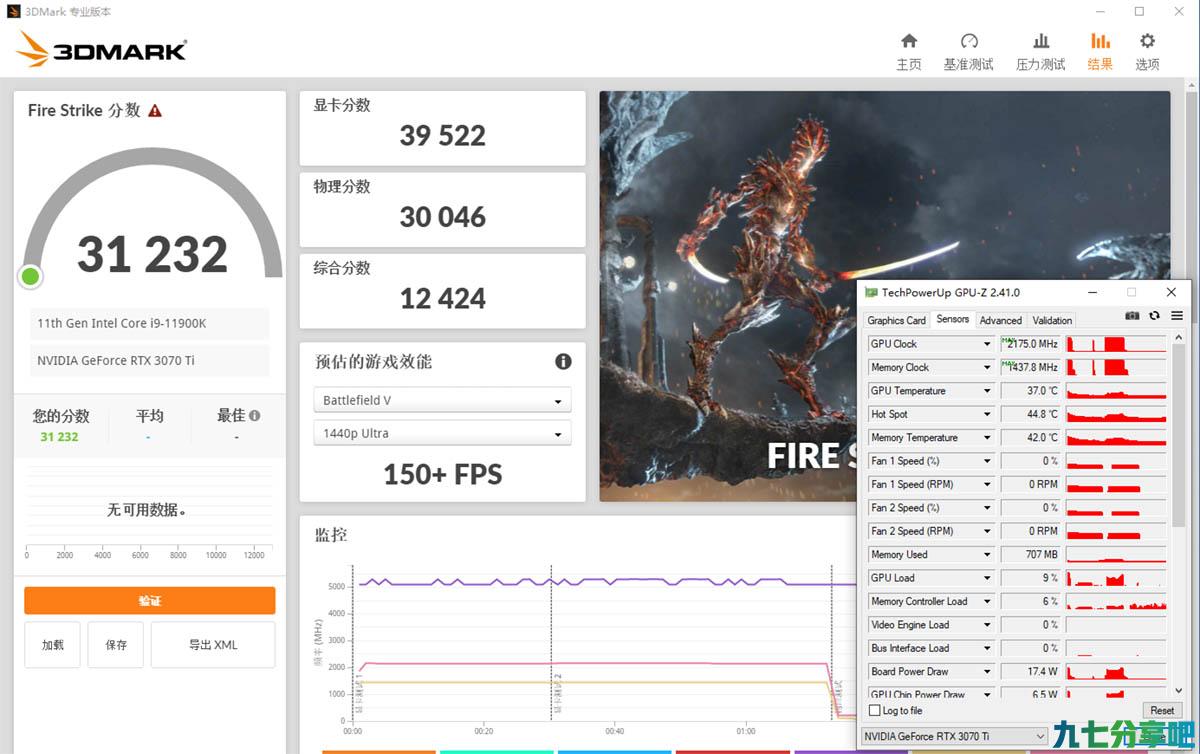
Task: Open the GPU Clock sensor dropdown
Action: pyautogui.click(x=987, y=344)
